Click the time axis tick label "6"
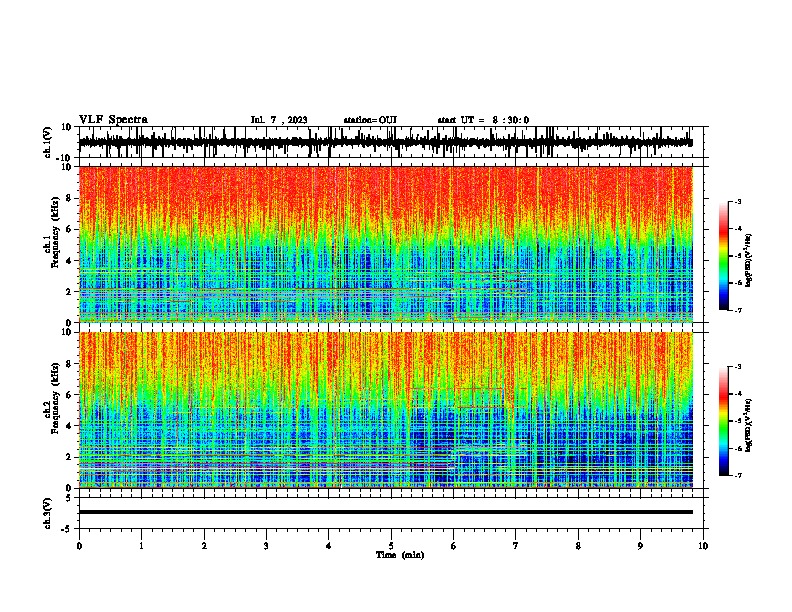The width and height of the screenshot is (792, 612). click(454, 546)
